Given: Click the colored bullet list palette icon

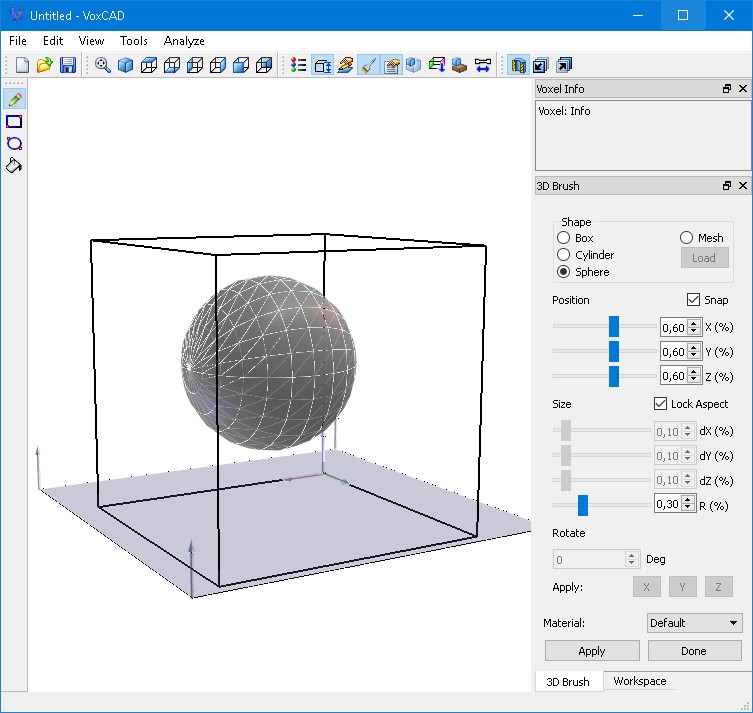Looking at the screenshot, I should click(x=299, y=65).
